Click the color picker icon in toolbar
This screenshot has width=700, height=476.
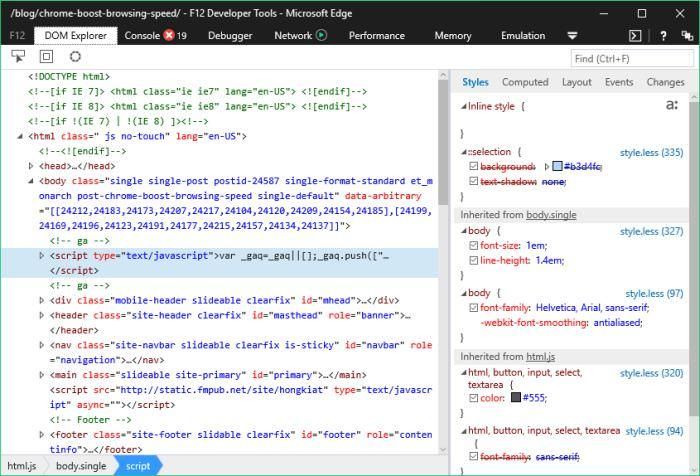tap(75, 57)
